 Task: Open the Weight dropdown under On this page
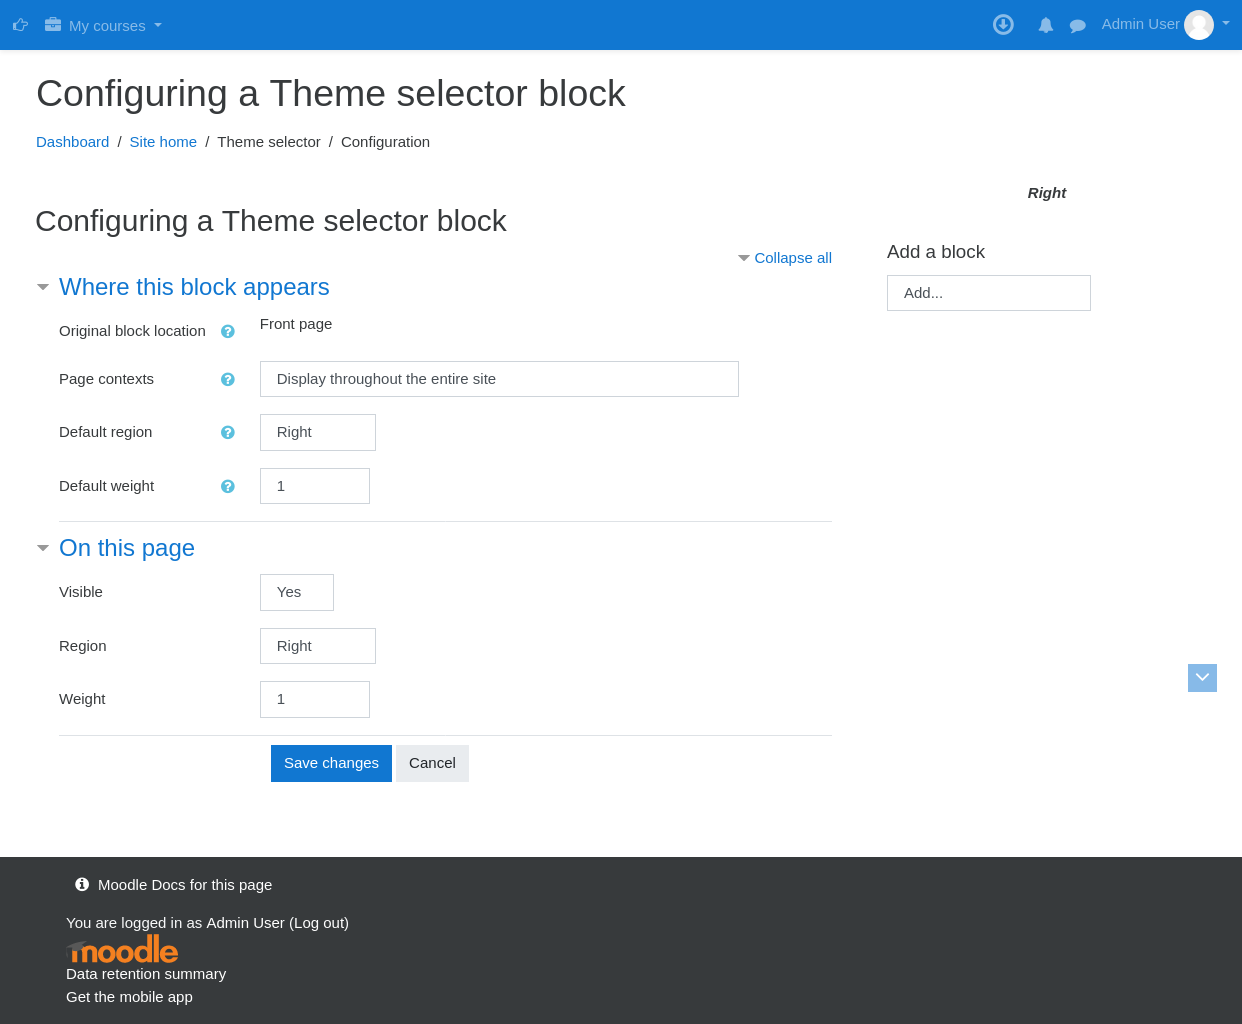click(x=315, y=699)
